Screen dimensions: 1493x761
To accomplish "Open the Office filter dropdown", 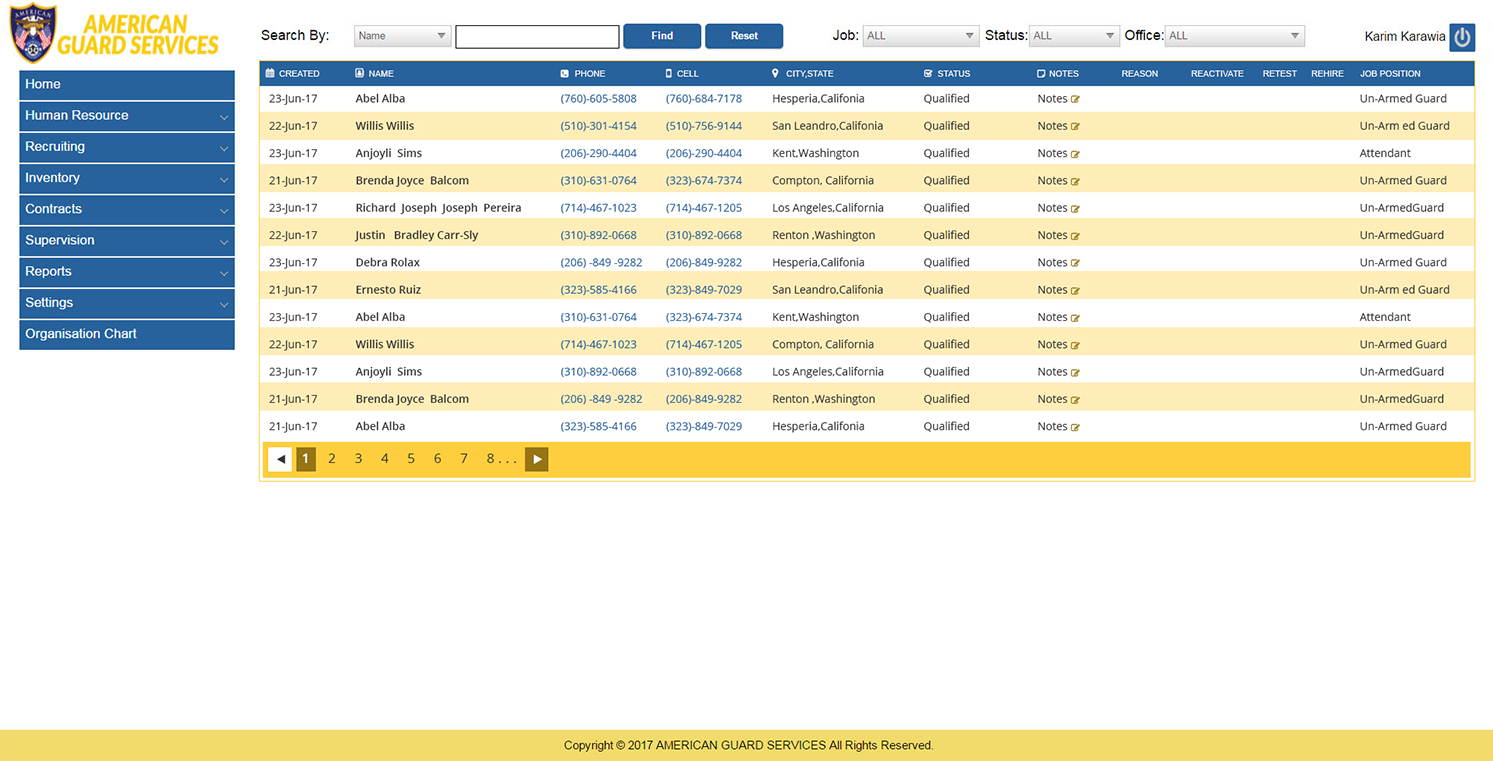I will pyautogui.click(x=1234, y=36).
